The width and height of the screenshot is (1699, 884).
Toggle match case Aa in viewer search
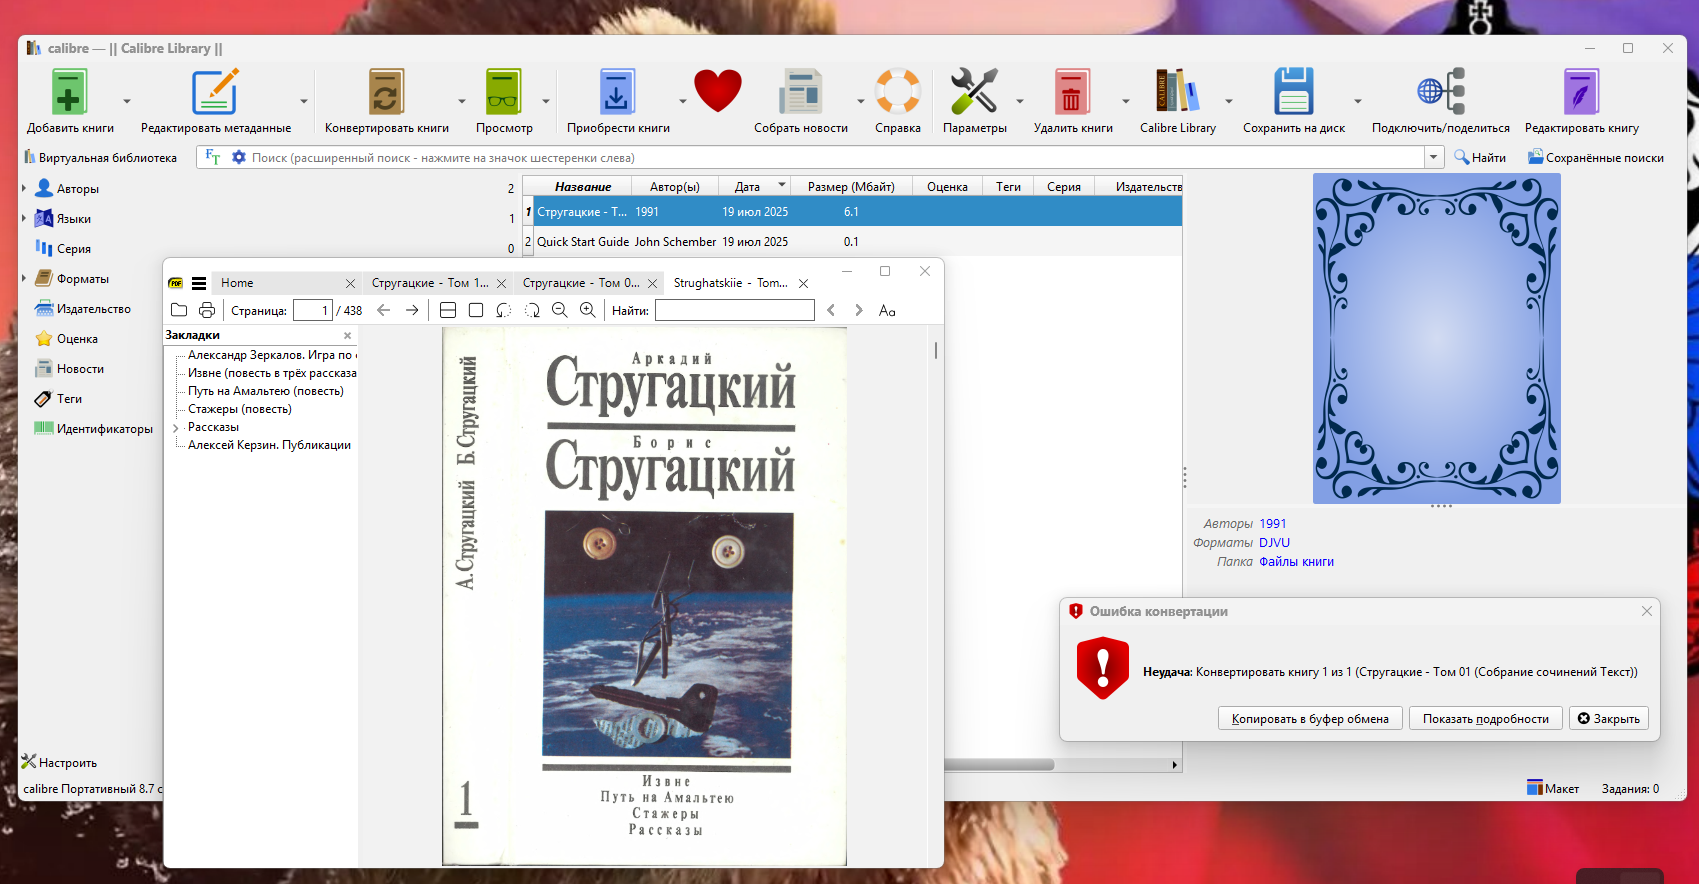pos(887,310)
